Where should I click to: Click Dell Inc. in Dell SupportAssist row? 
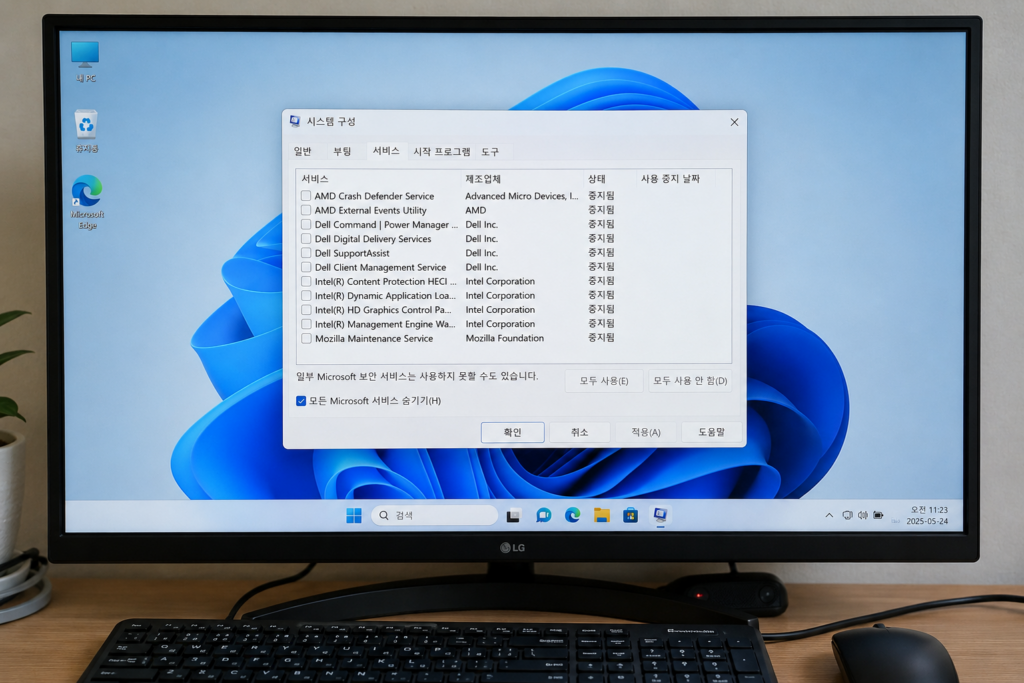[481, 253]
